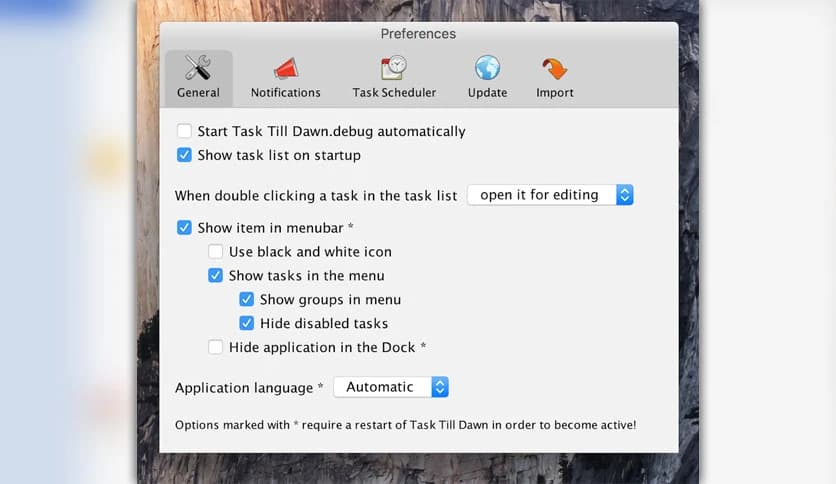Uncheck Show task list on startup
The height and width of the screenshot is (484, 836).
coord(184,155)
